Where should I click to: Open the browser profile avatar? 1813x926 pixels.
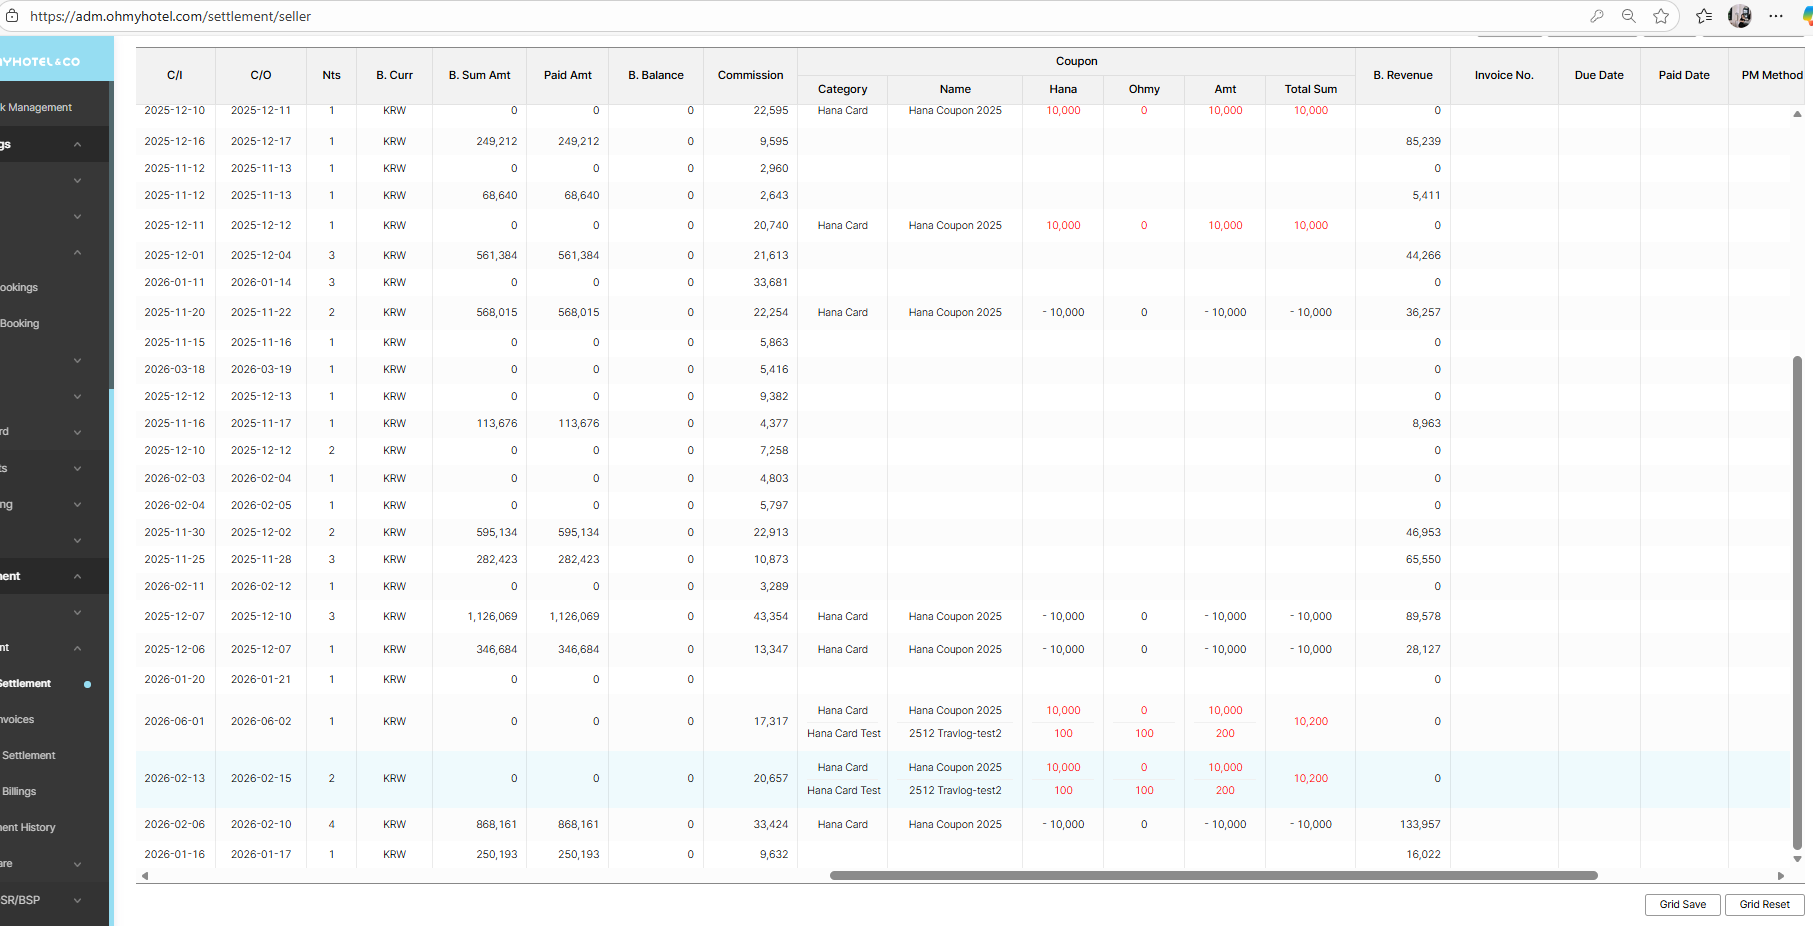pos(1740,16)
